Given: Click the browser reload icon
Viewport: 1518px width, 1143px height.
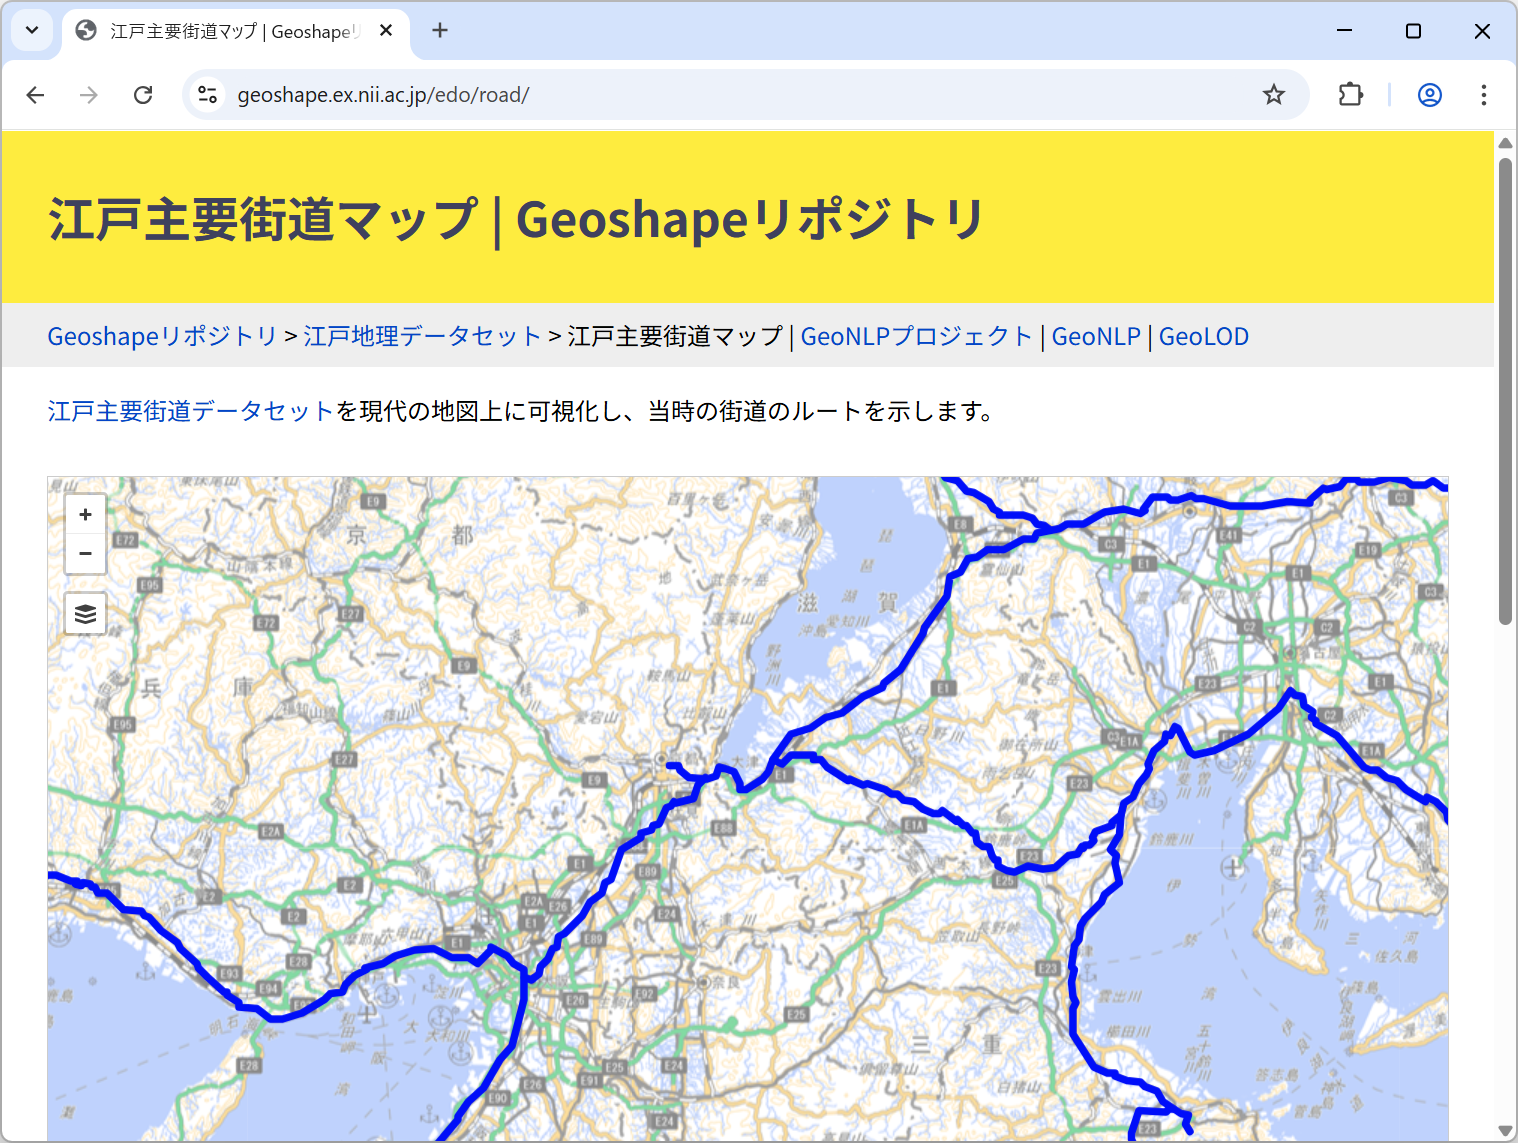Looking at the screenshot, I should point(143,94).
